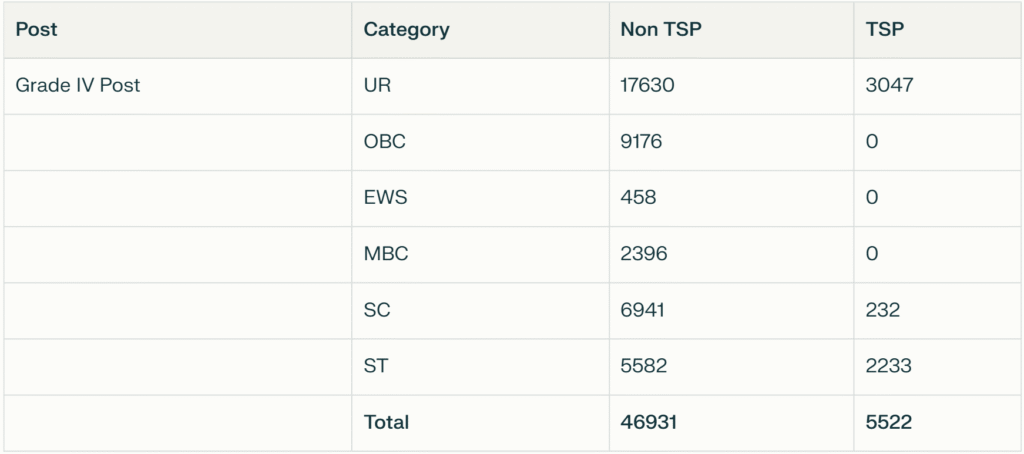Select the TSP total 5522
1024x454 pixels.
[x=889, y=422]
